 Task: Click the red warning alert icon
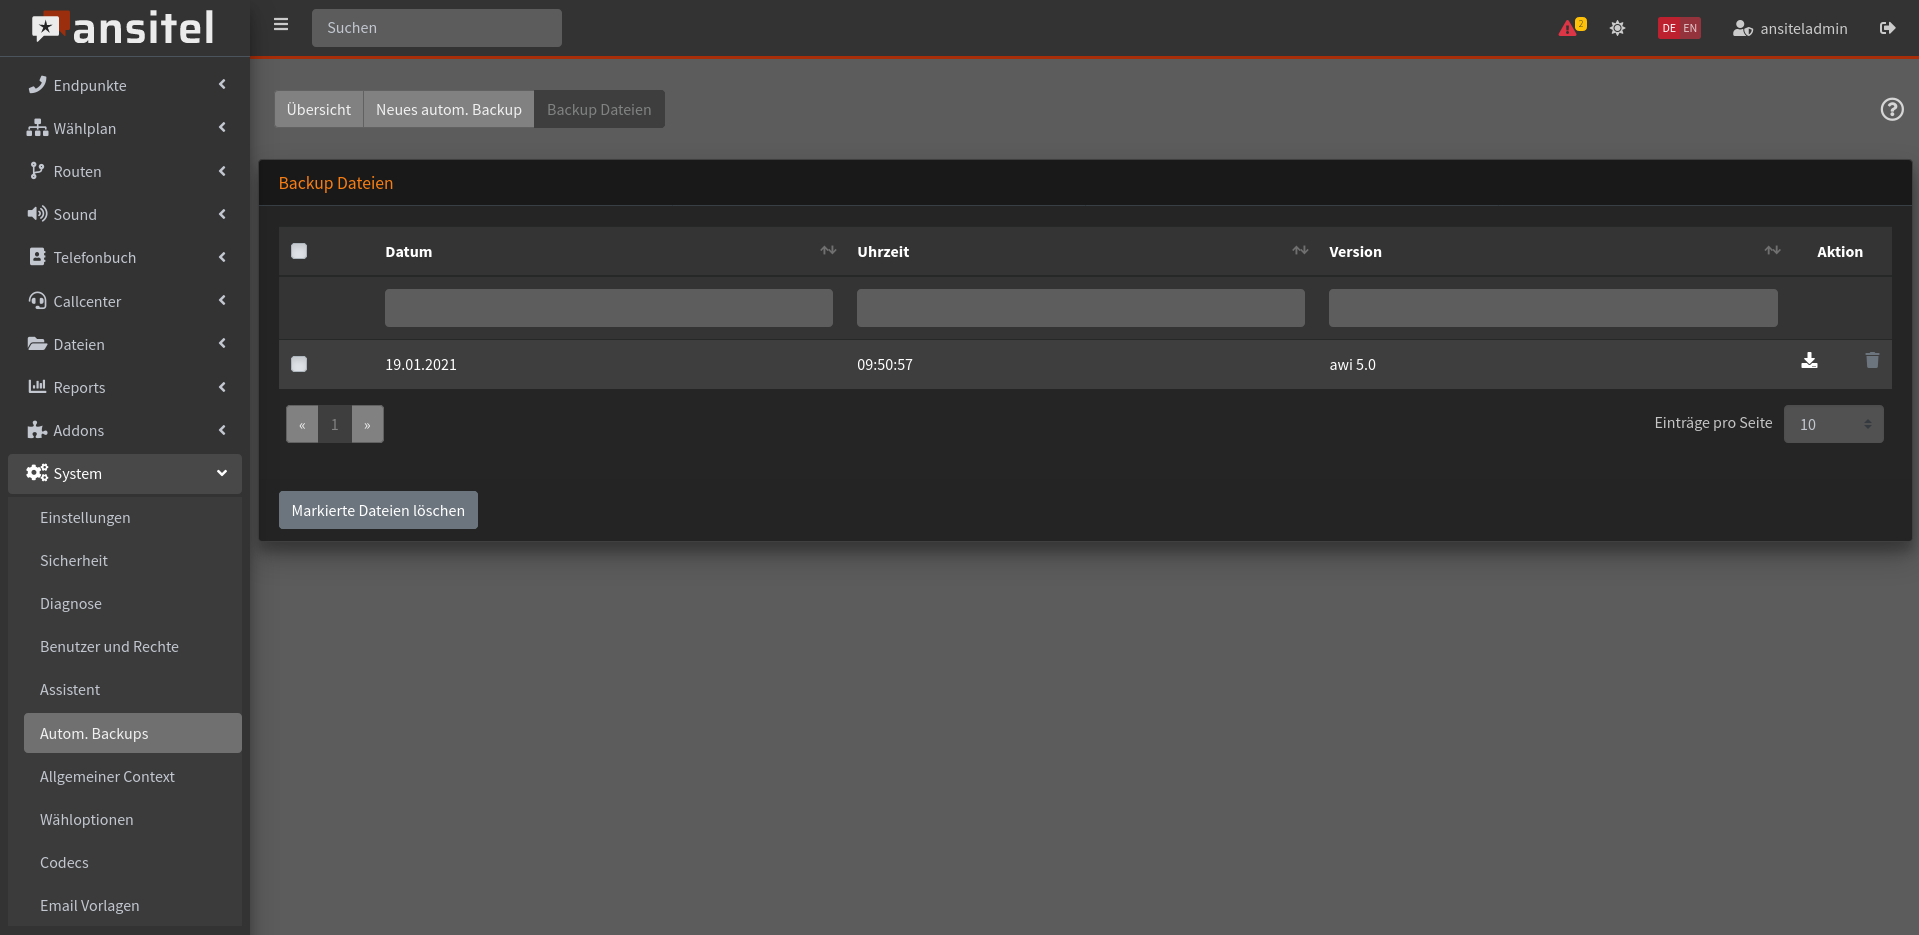[1568, 28]
